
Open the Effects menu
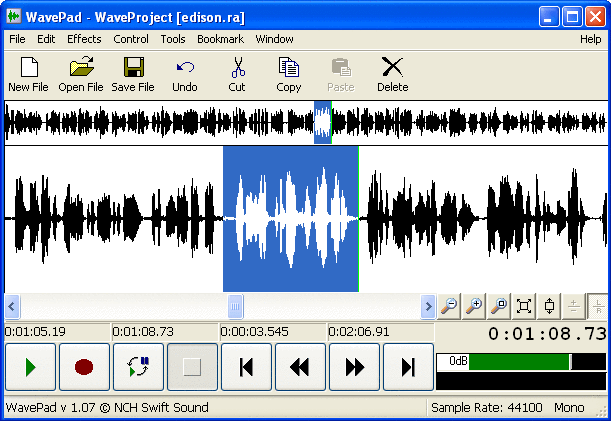84,39
